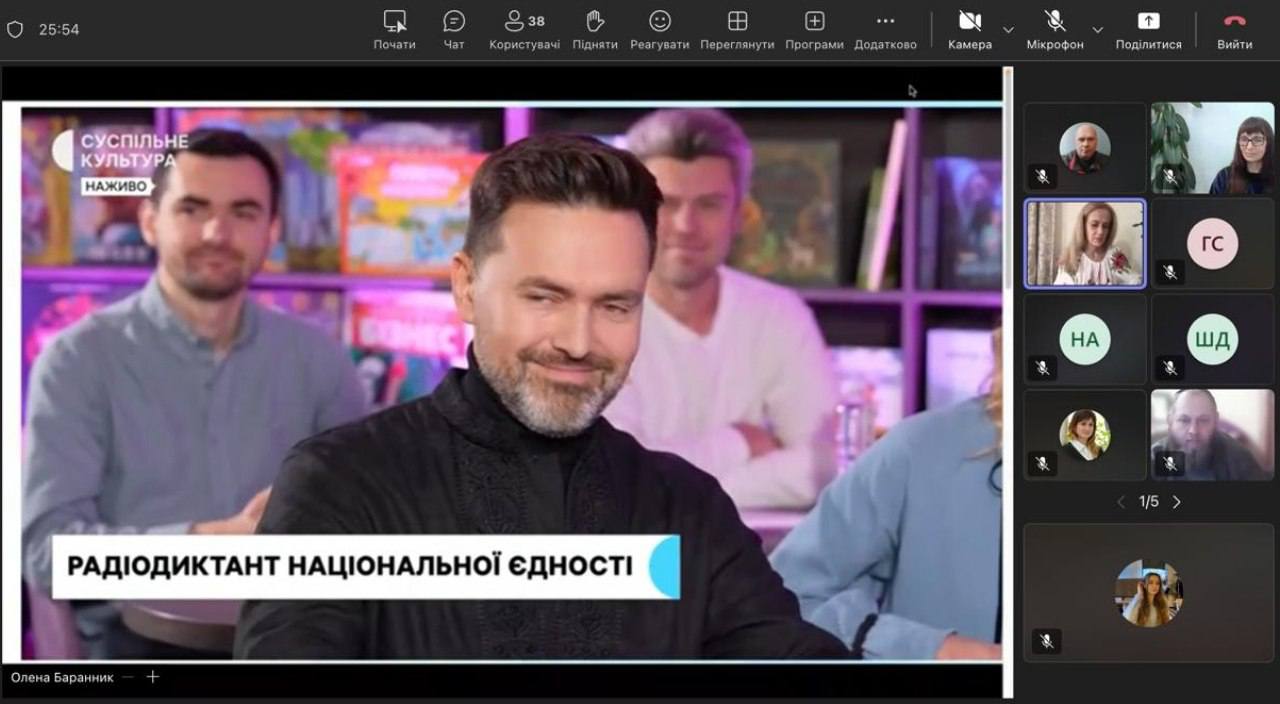Image resolution: width=1280 pixels, height=704 pixels.
Task: Raise hand with Підняти
Action: click(595, 29)
